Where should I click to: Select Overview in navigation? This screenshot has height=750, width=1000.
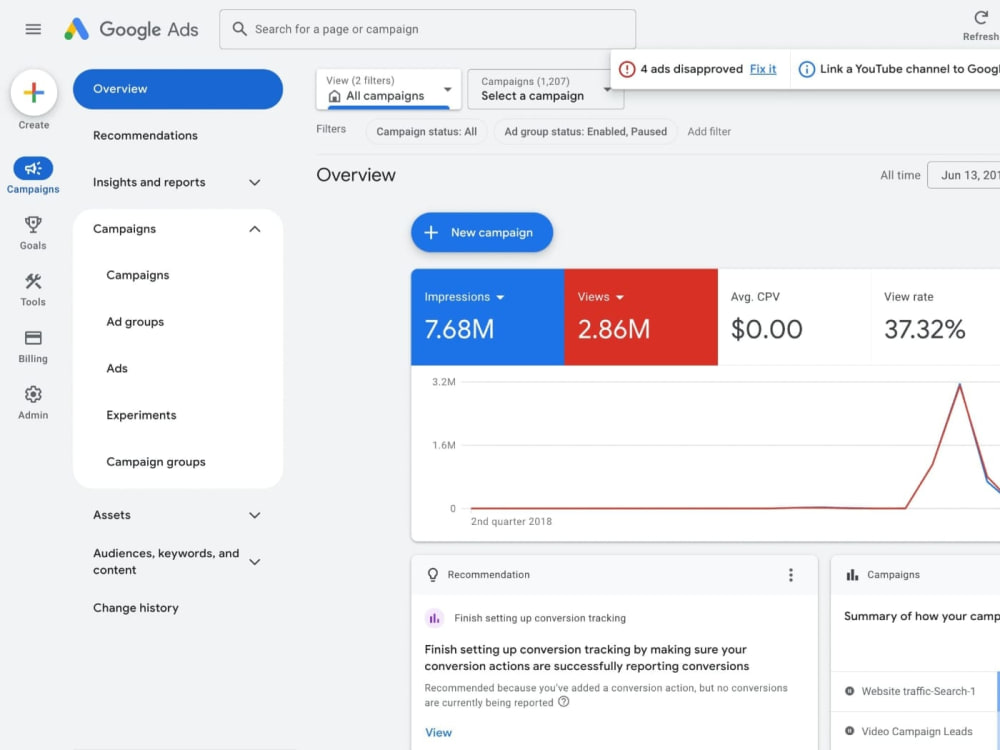coord(178,89)
